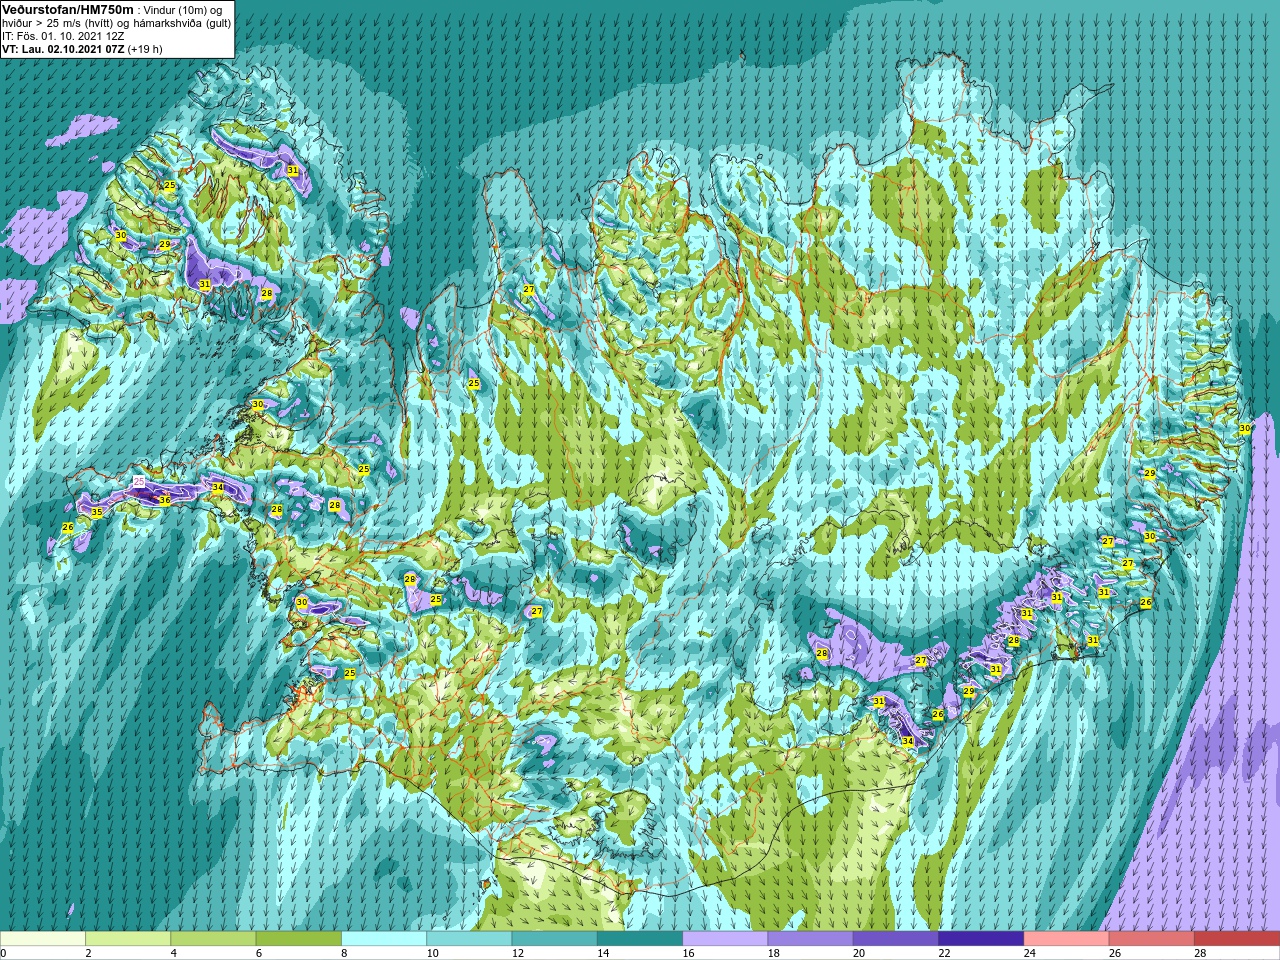Select the 18–20 m/s medium purple legend swatch
Image resolution: width=1280 pixels, height=960 pixels.
click(810, 939)
